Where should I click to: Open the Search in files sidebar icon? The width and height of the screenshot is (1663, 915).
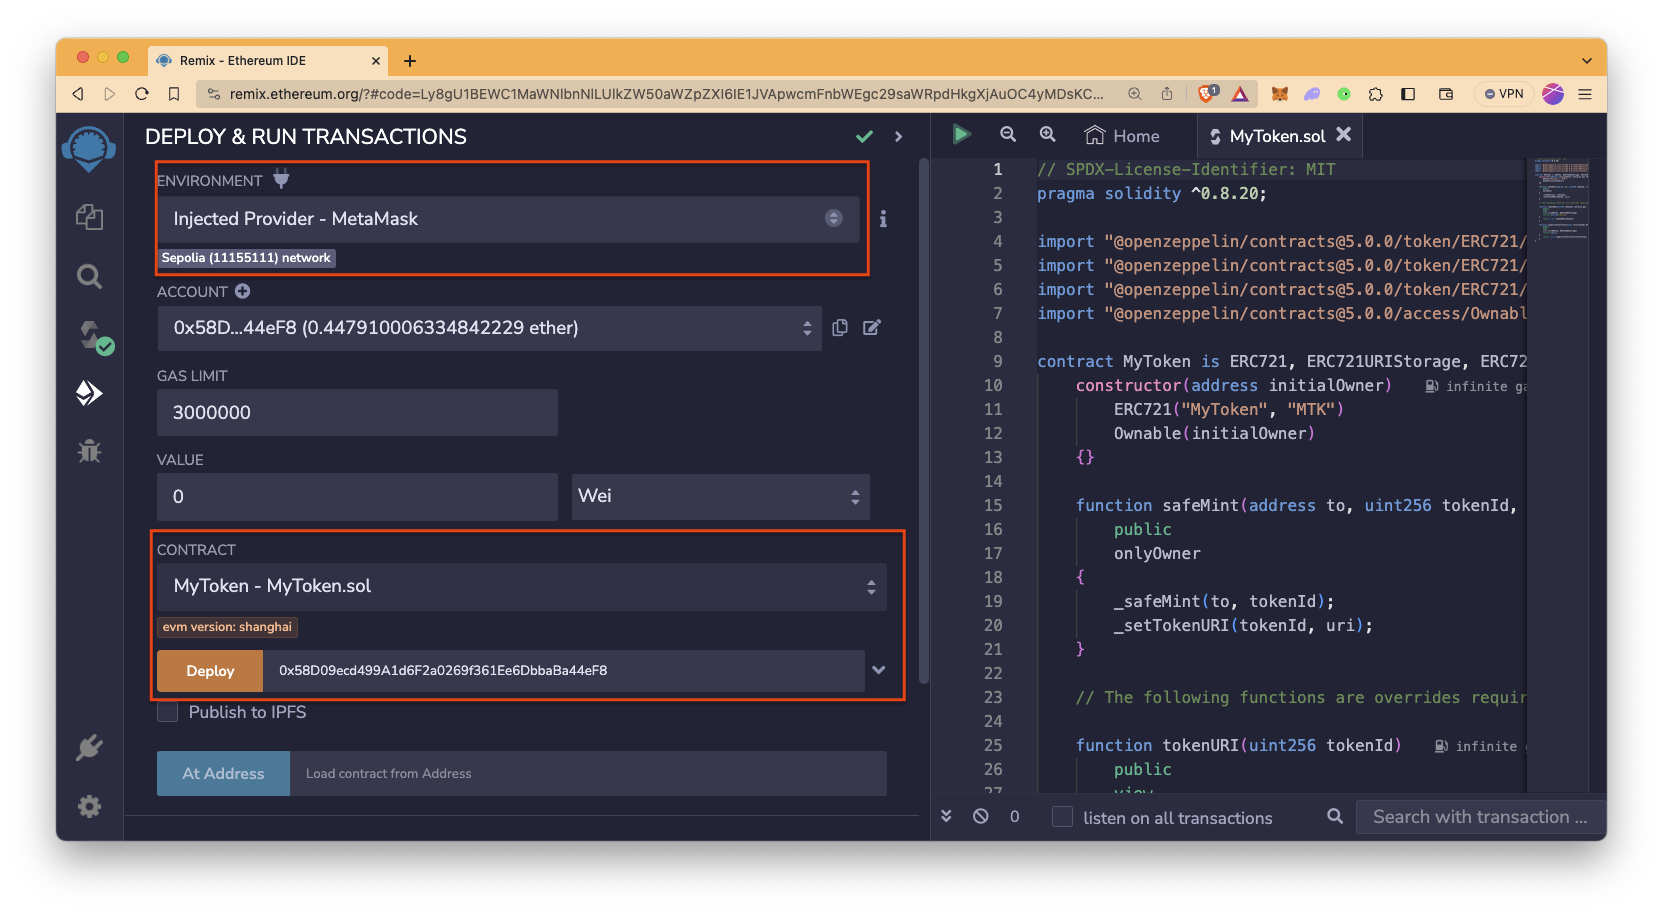point(89,276)
